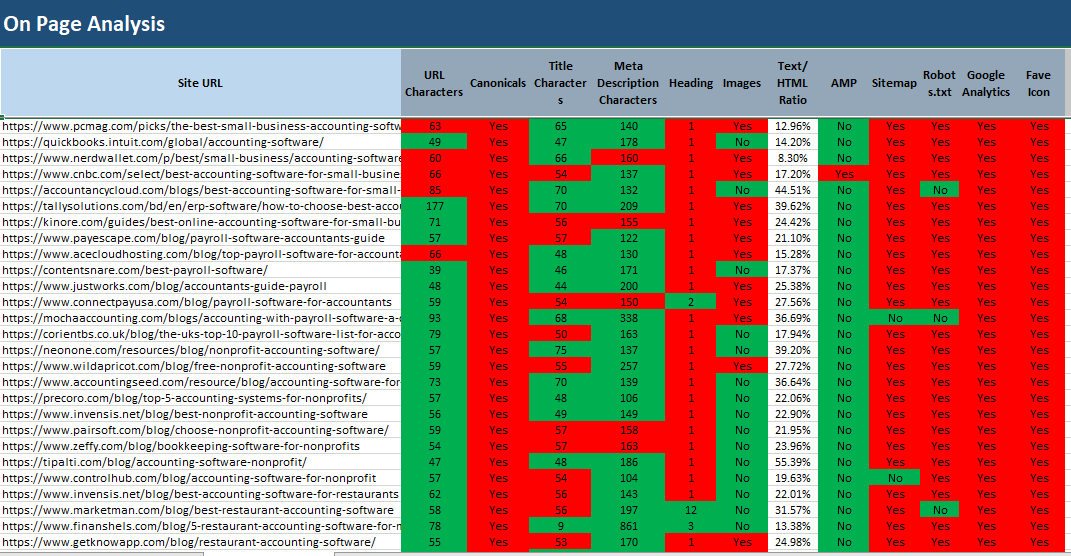Select the kinore.com URL cell
Image resolution: width=1071 pixels, height=556 pixels.
coord(201,222)
